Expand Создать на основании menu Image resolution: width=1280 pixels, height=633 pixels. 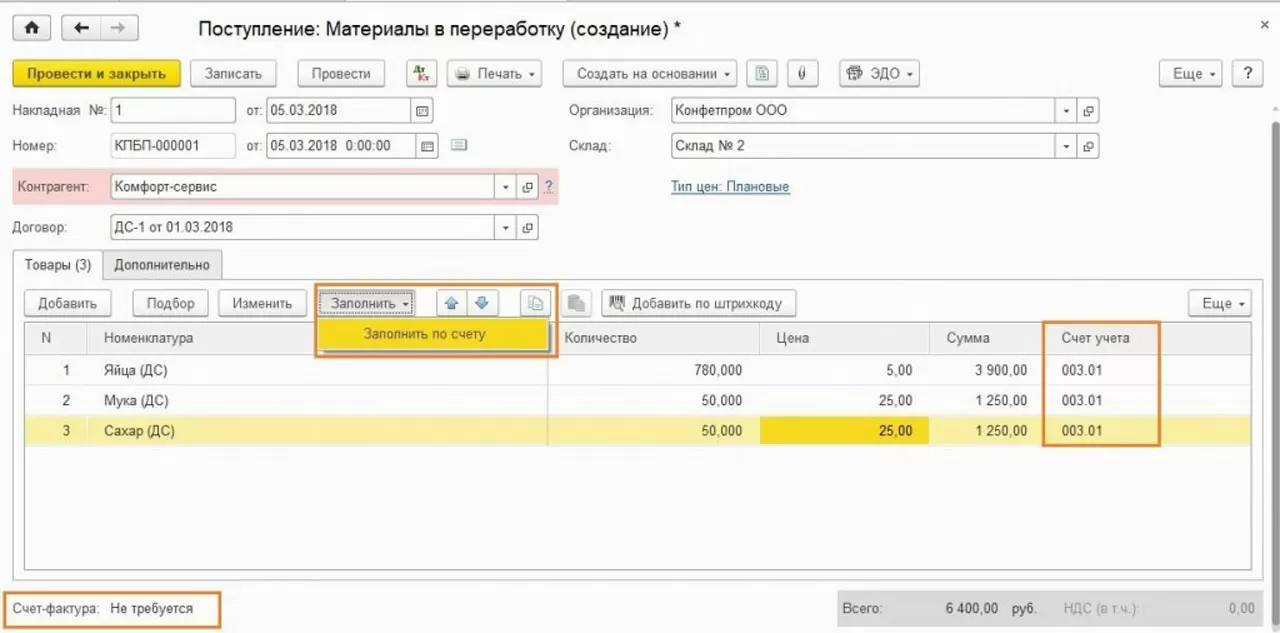649,74
